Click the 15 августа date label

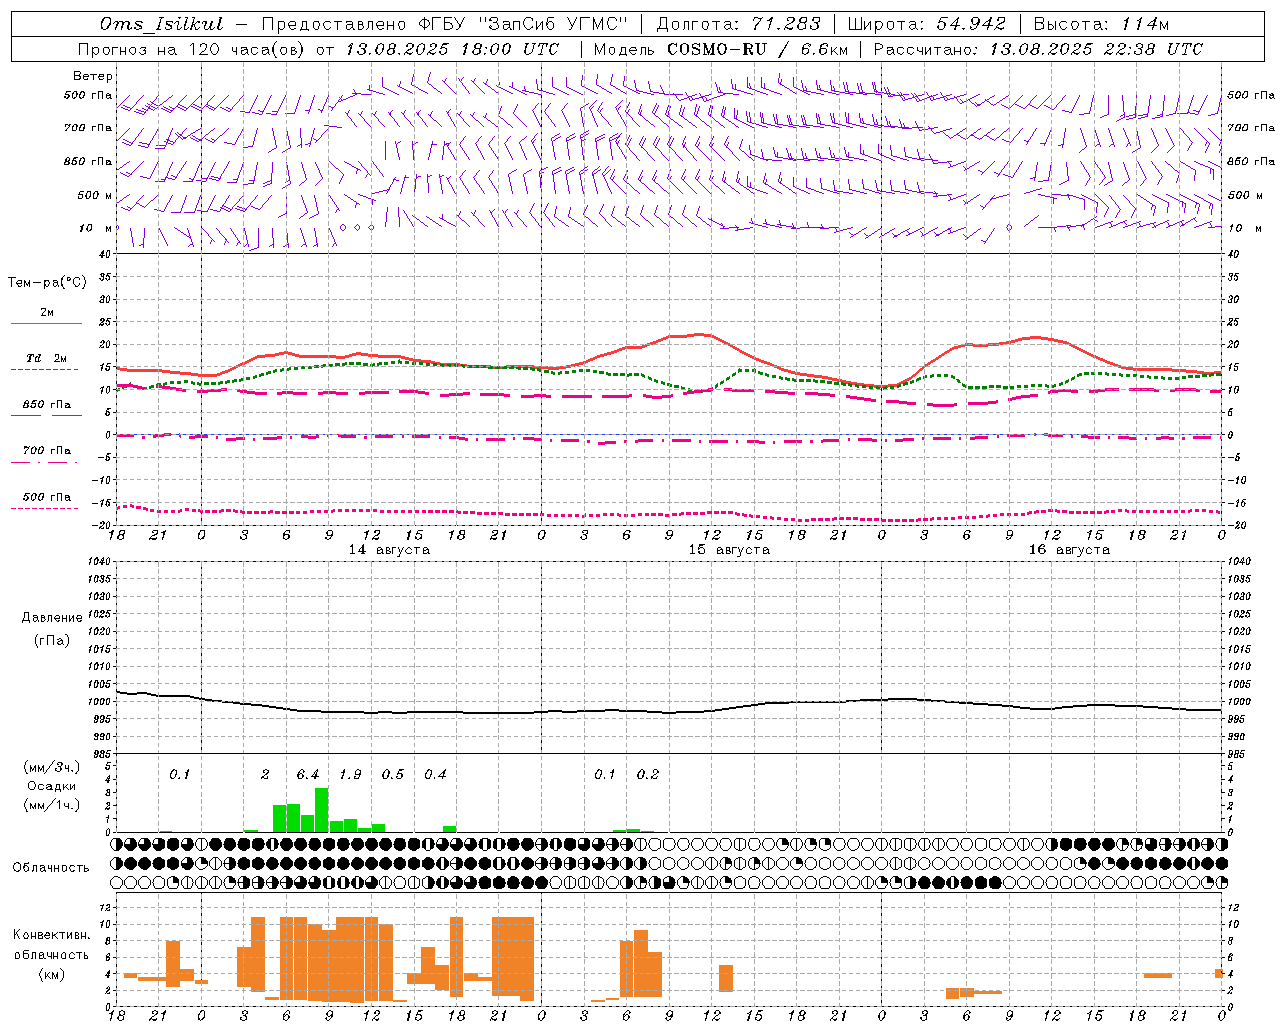(x=729, y=550)
